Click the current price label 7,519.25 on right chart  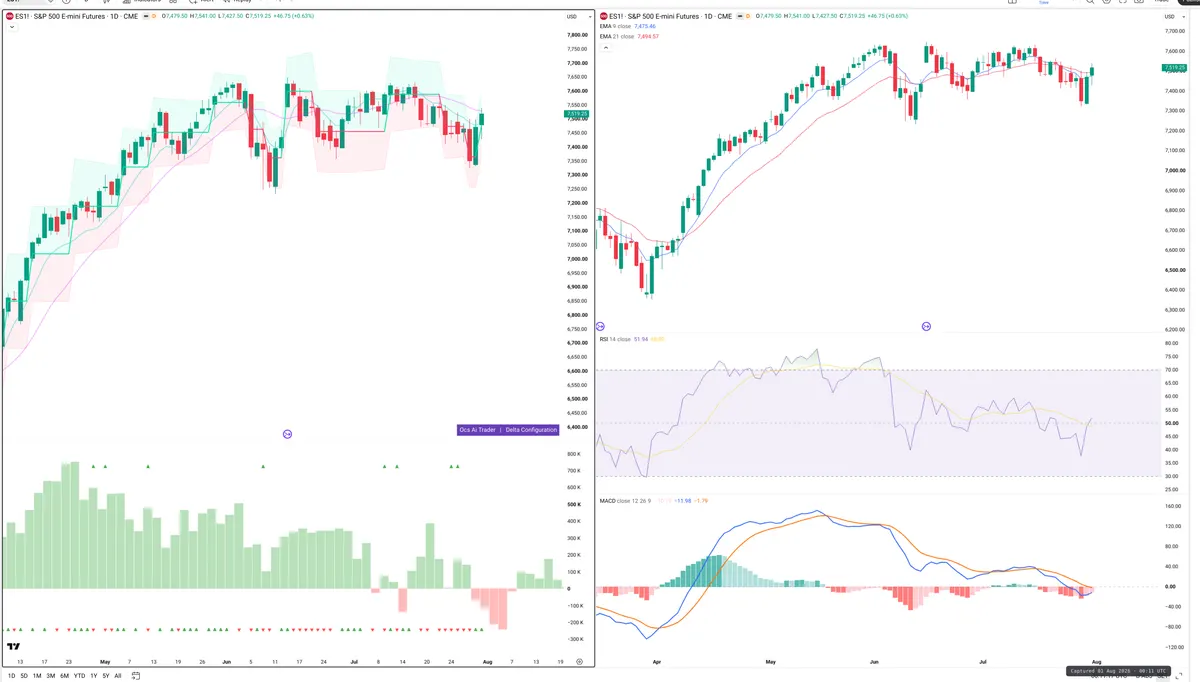pos(1176,68)
